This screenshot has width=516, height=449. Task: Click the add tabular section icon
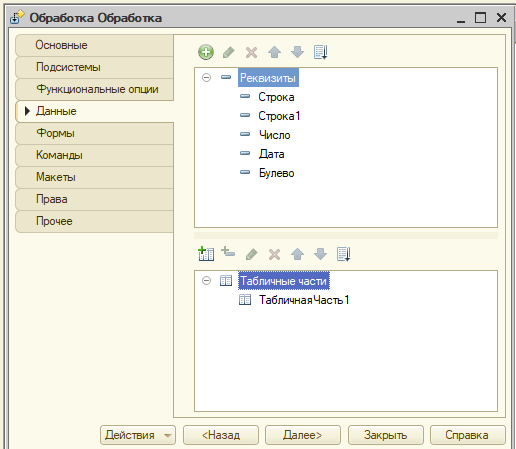[x=206, y=254]
